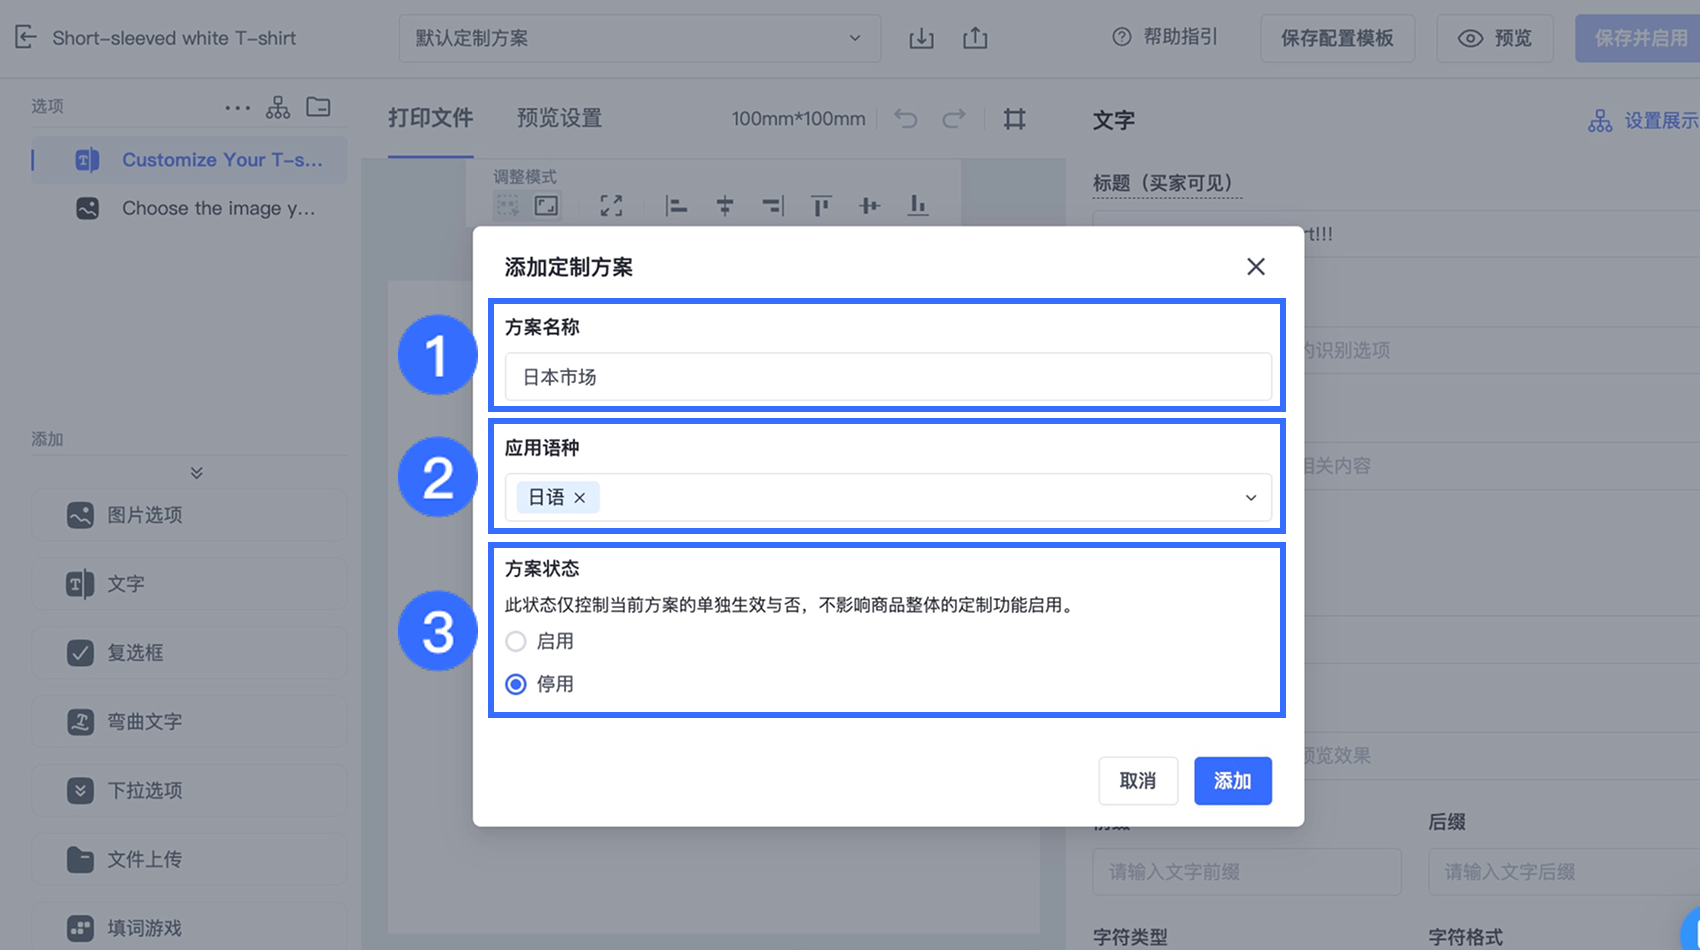Open the 默认定制方案 scheme dropdown
The height and width of the screenshot is (950, 1700).
click(x=640, y=38)
